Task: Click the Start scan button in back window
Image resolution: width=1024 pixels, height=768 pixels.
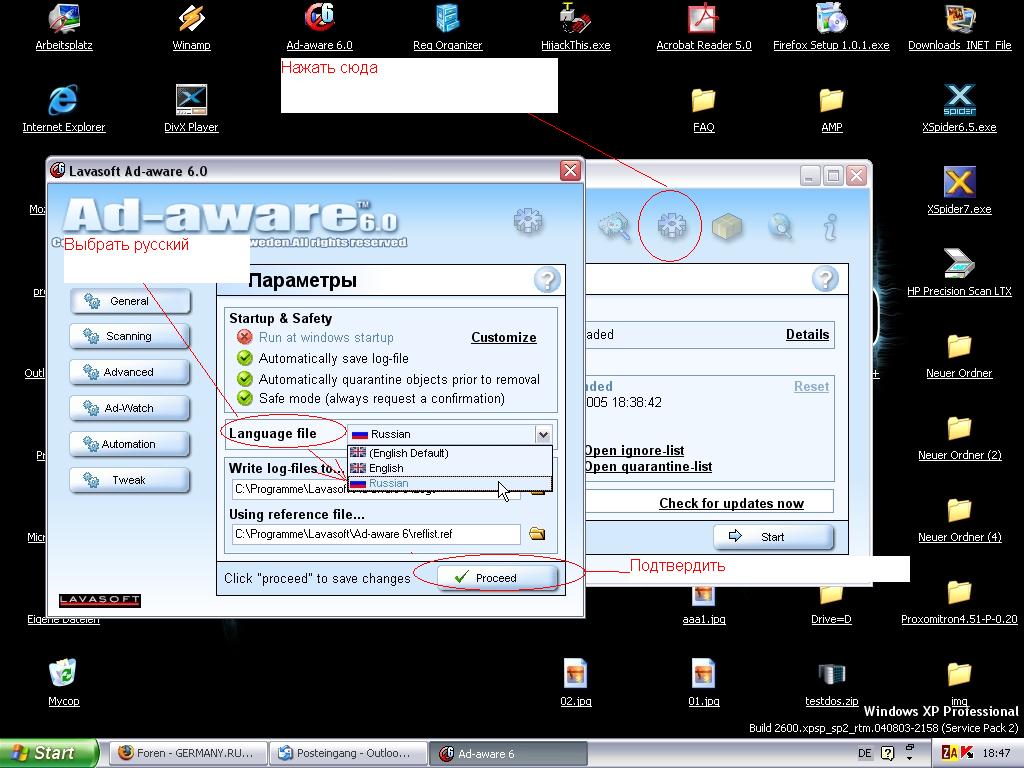Action: [x=773, y=537]
